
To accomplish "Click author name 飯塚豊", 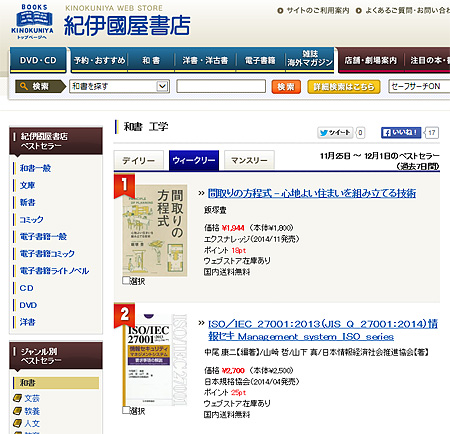I will 215,210.
